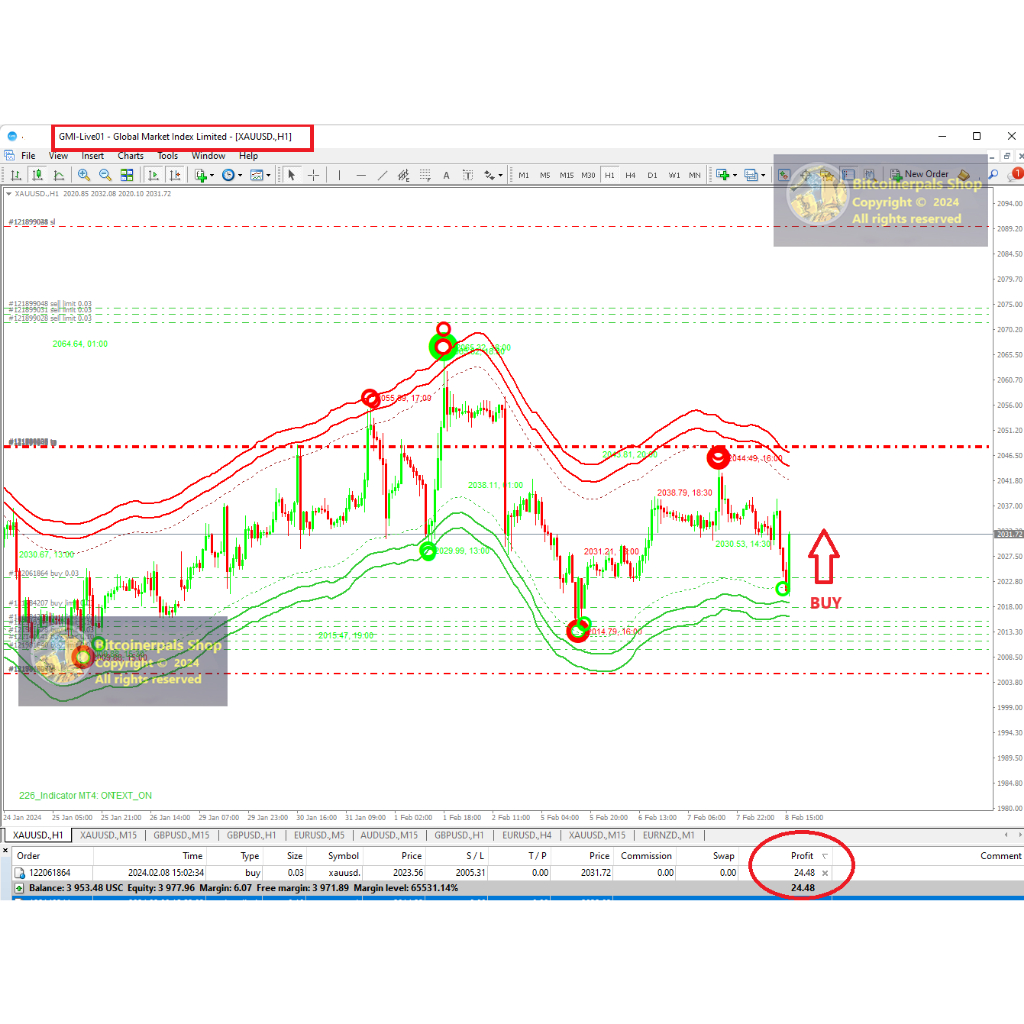The image size is (1024, 1024).
Task: Click the Zoom In magnifier icon
Action: pyautogui.click(x=84, y=175)
